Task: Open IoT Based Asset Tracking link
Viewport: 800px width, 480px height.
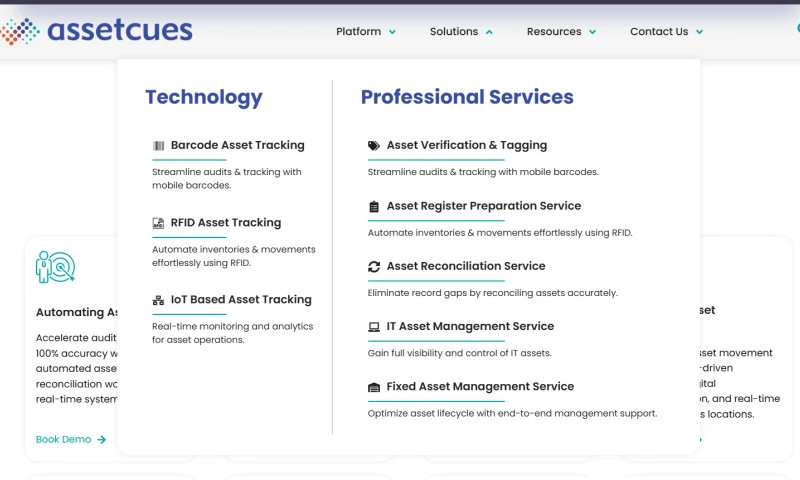Action: click(x=241, y=300)
